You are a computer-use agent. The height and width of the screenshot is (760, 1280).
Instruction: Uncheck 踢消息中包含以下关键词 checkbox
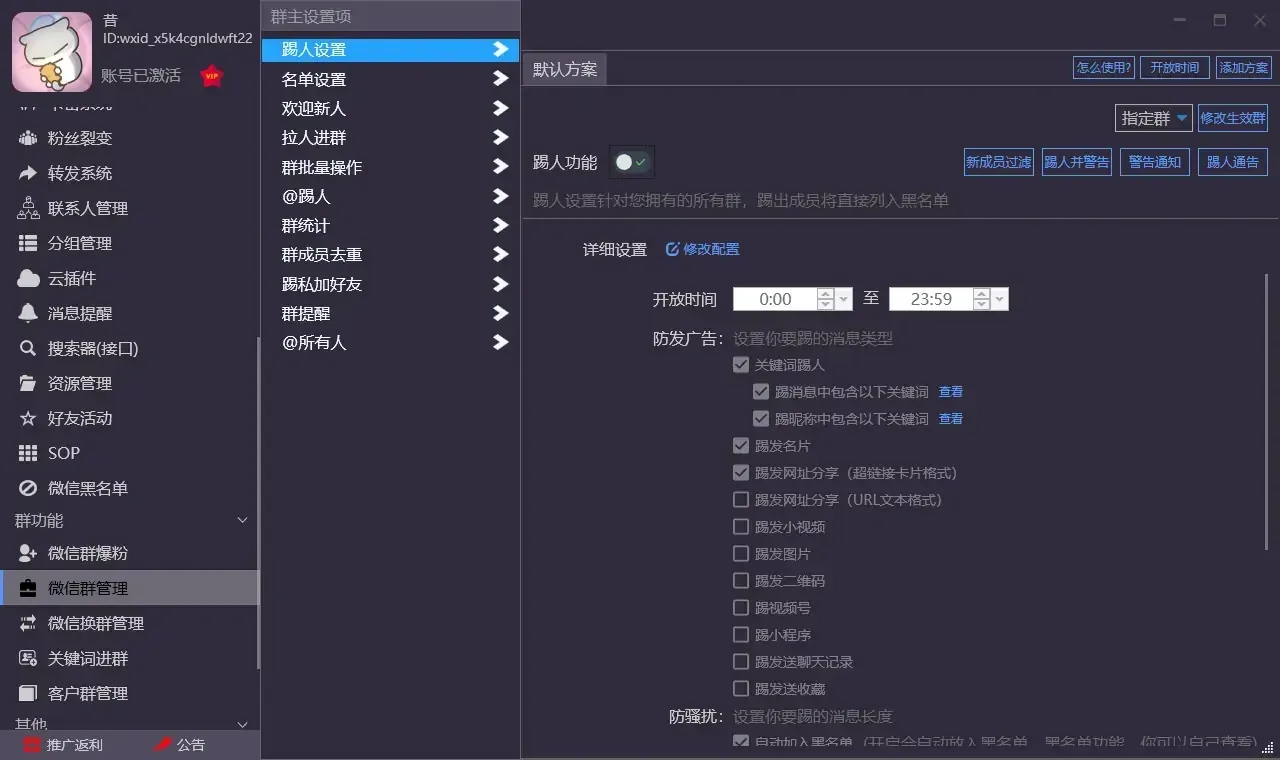click(x=761, y=392)
